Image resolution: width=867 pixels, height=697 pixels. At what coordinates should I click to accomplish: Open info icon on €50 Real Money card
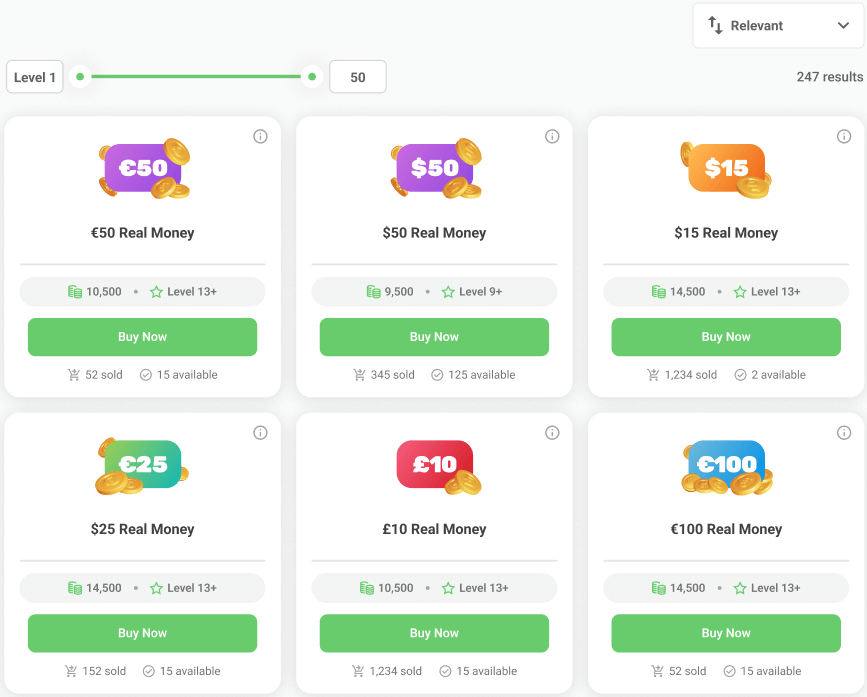pyautogui.click(x=260, y=137)
